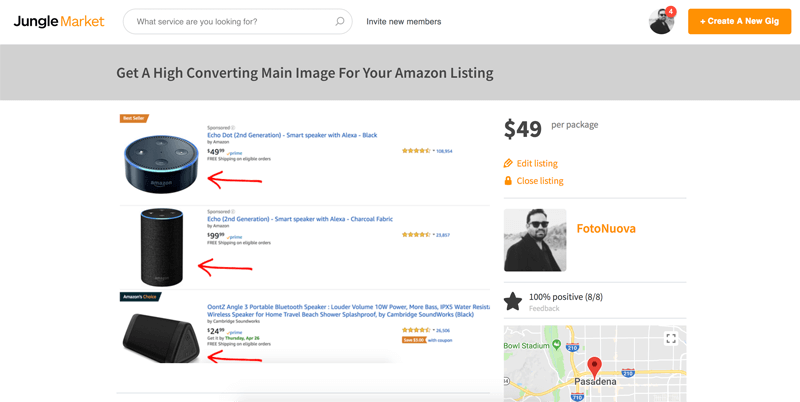Click the Jungle Market logo

coord(59,21)
